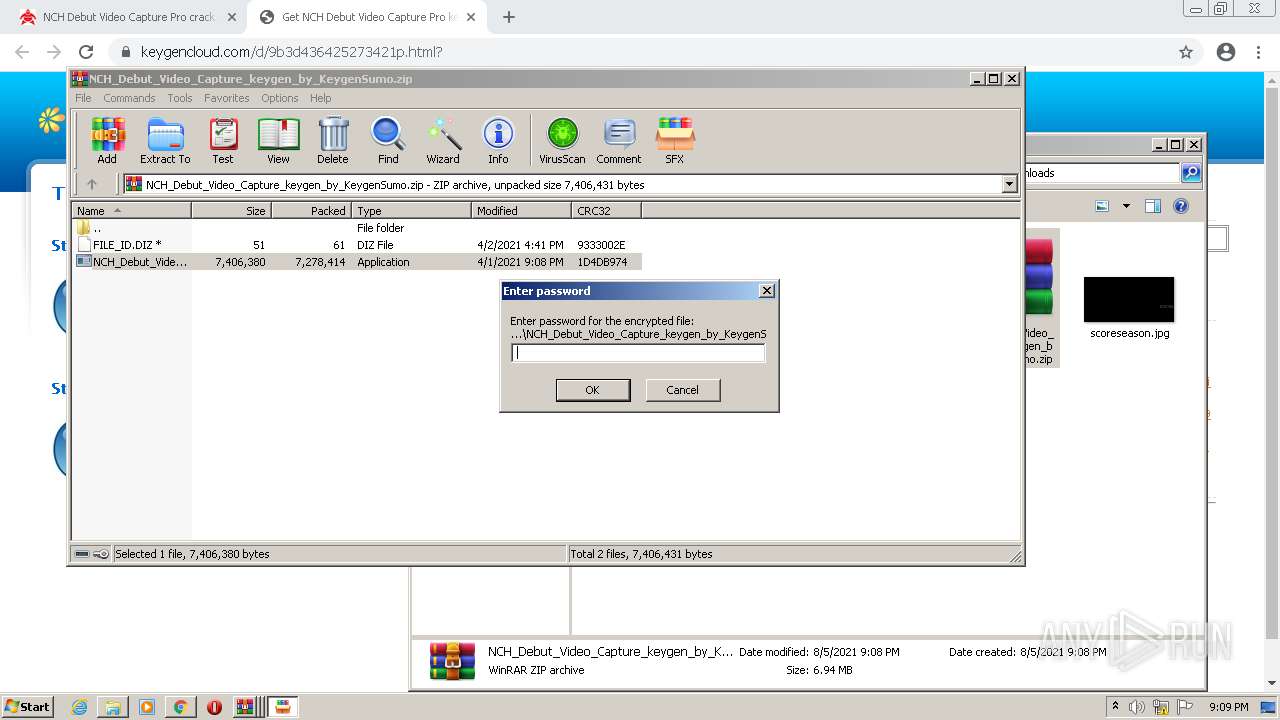Image resolution: width=1280 pixels, height=720 pixels.
Task: Click the SFX toolbar icon
Action: coord(675,140)
